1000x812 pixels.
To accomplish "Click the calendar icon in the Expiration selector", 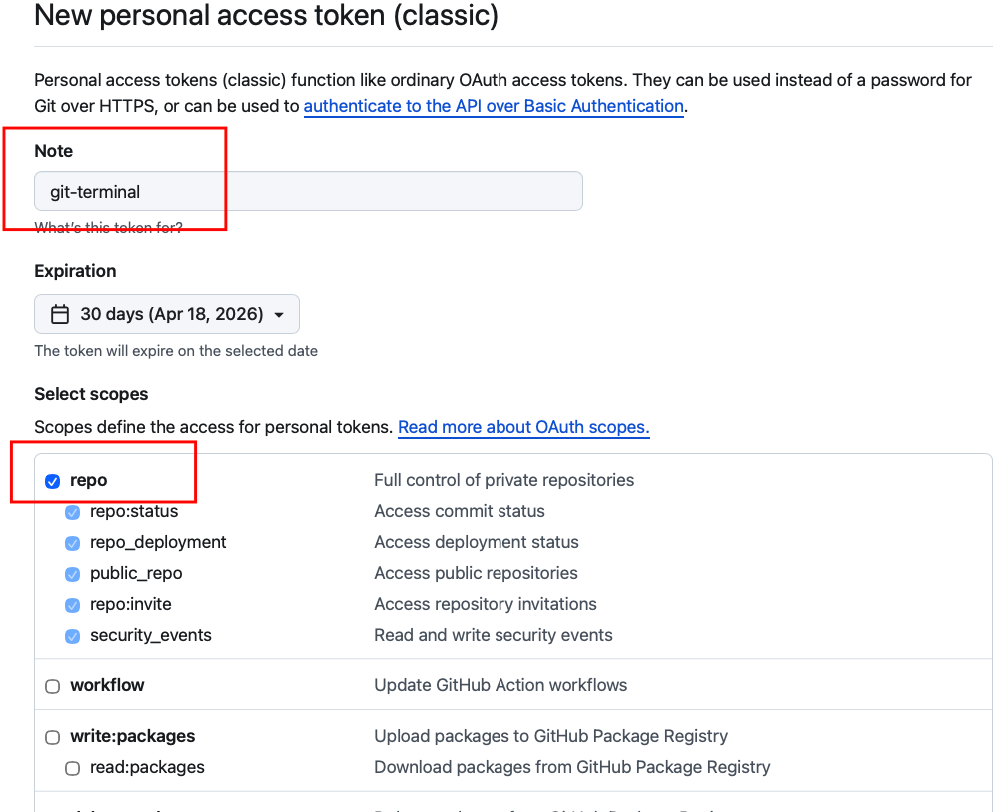I will click(60, 314).
